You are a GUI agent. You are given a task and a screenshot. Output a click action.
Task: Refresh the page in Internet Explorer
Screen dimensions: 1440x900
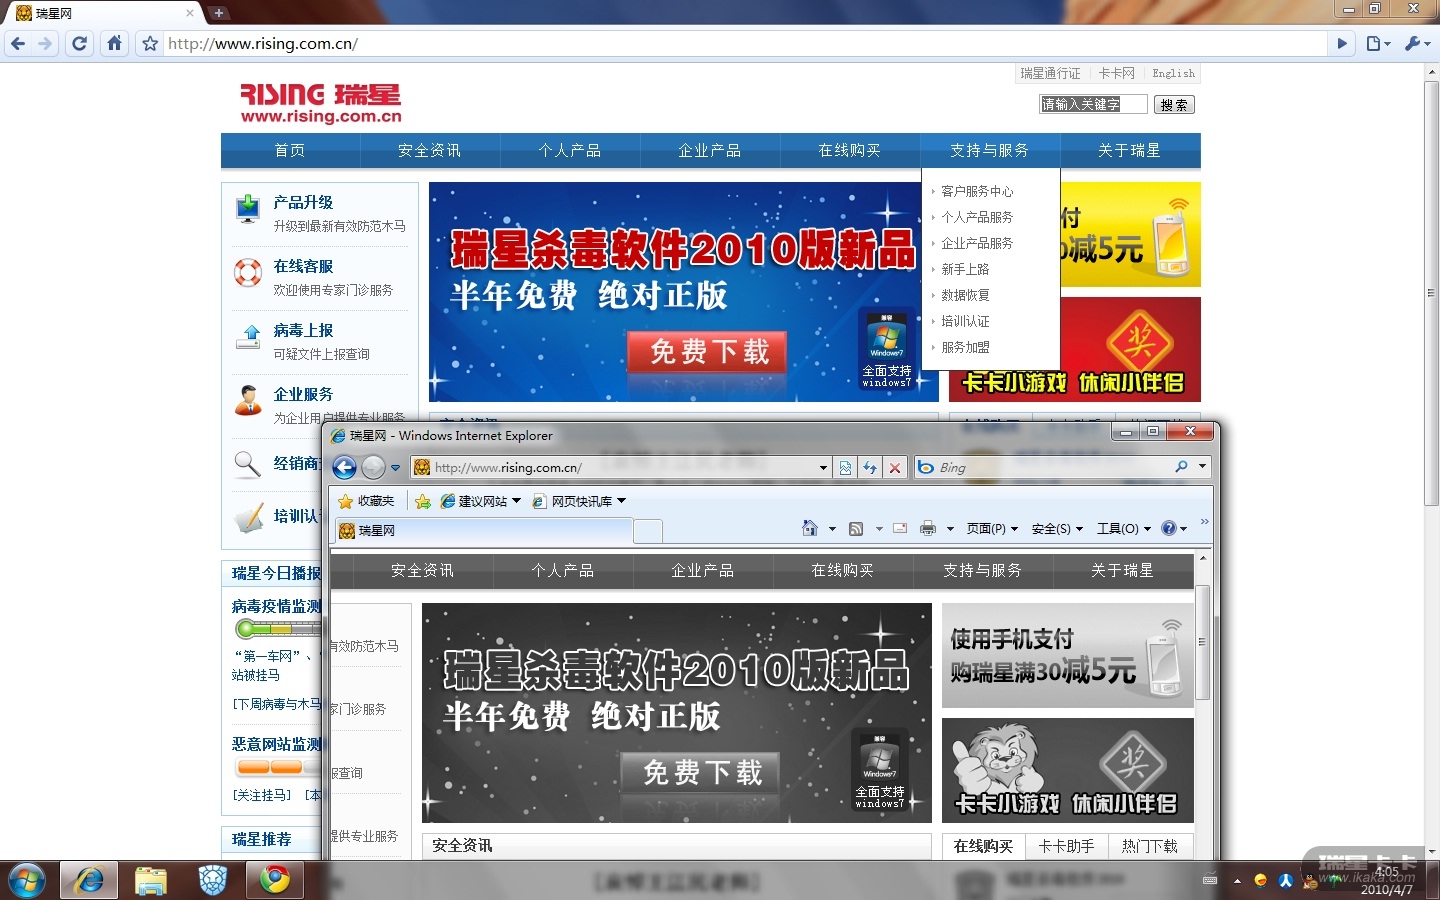[870, 467]
